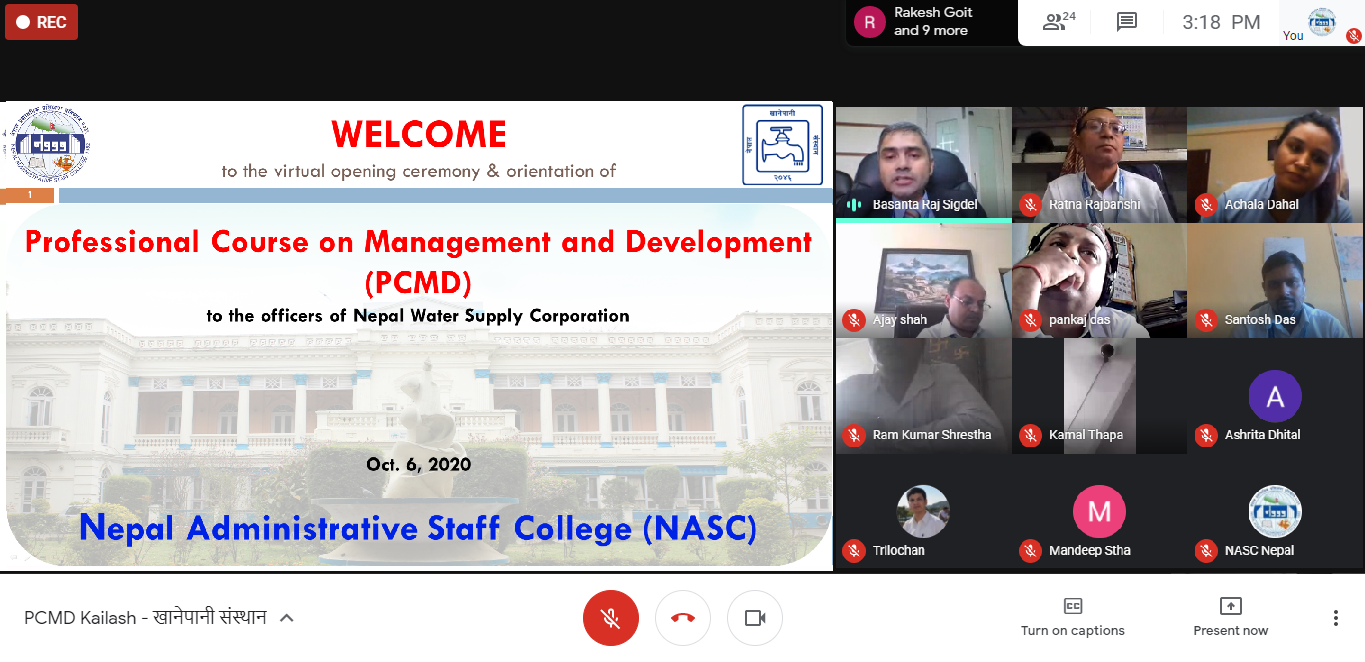Open the participants list showing 24 people

click(x=1059, y=22)
